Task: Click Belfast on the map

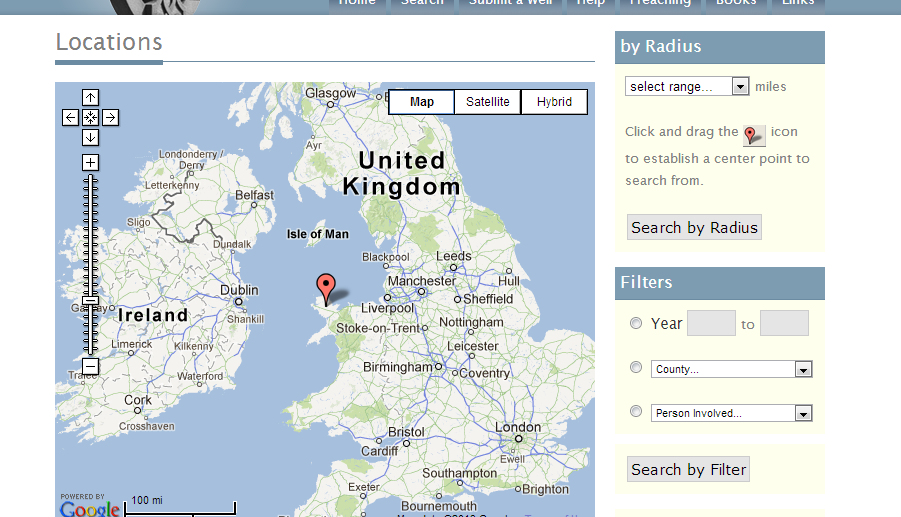Action: click(255, 195)
